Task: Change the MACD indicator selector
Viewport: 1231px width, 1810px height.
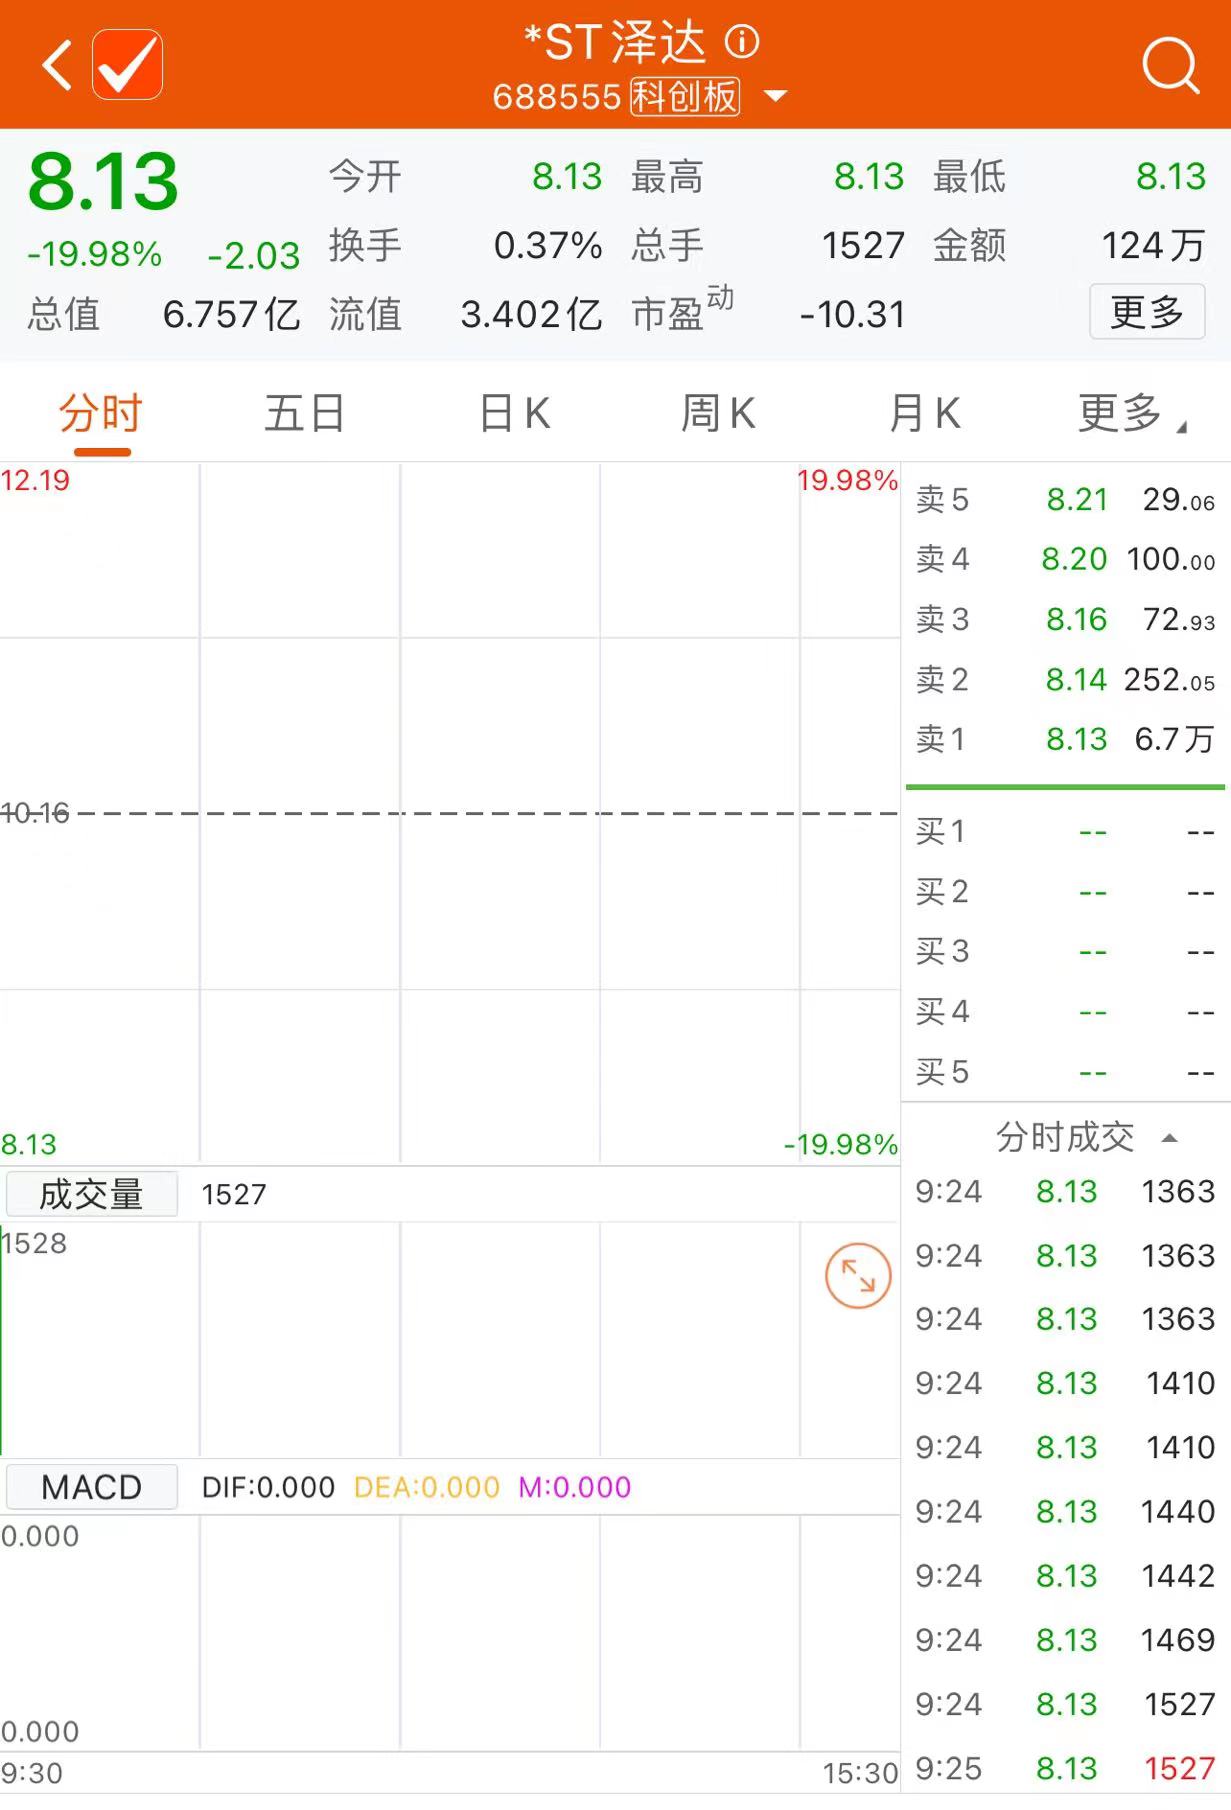Action: 92,1487
